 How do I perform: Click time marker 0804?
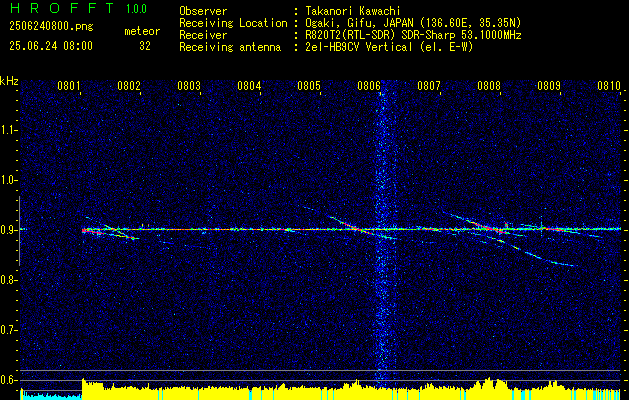pyautogui.click(x=249, y=85)
